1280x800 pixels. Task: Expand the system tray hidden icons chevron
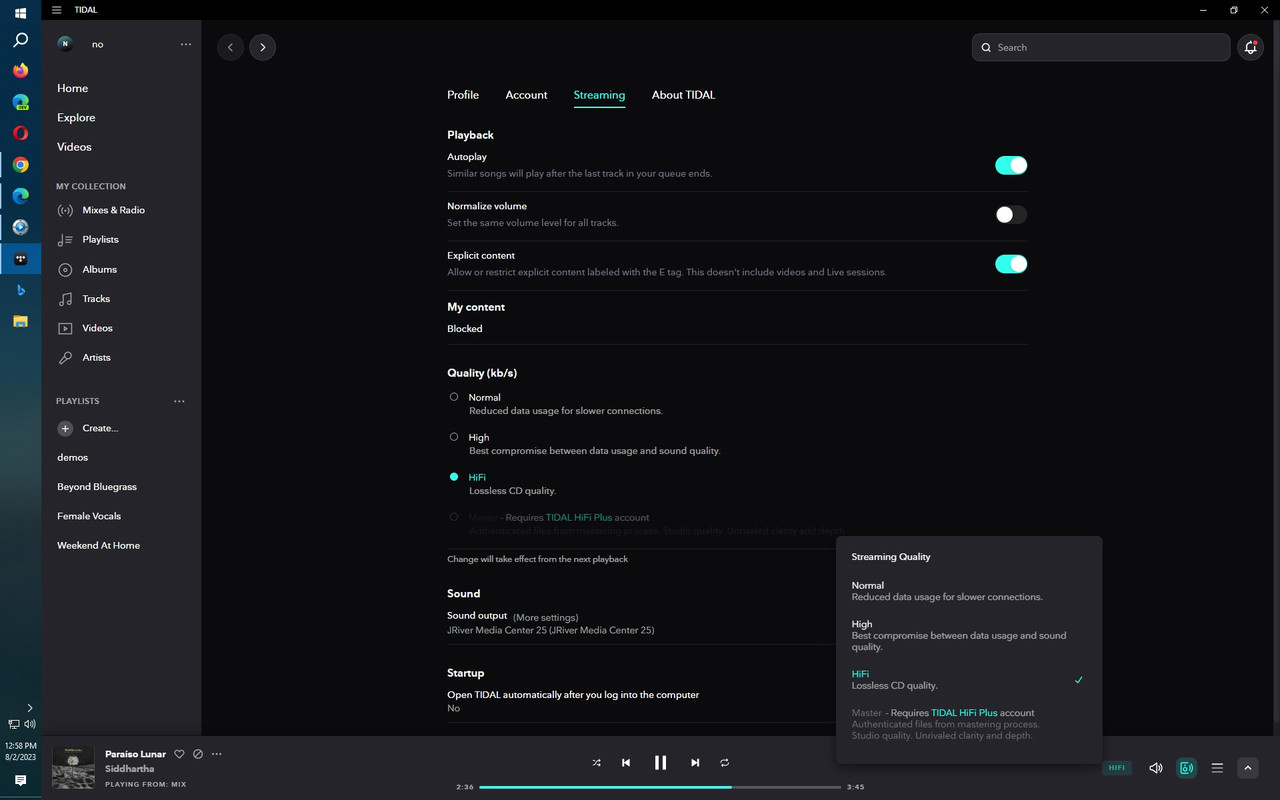29,707
